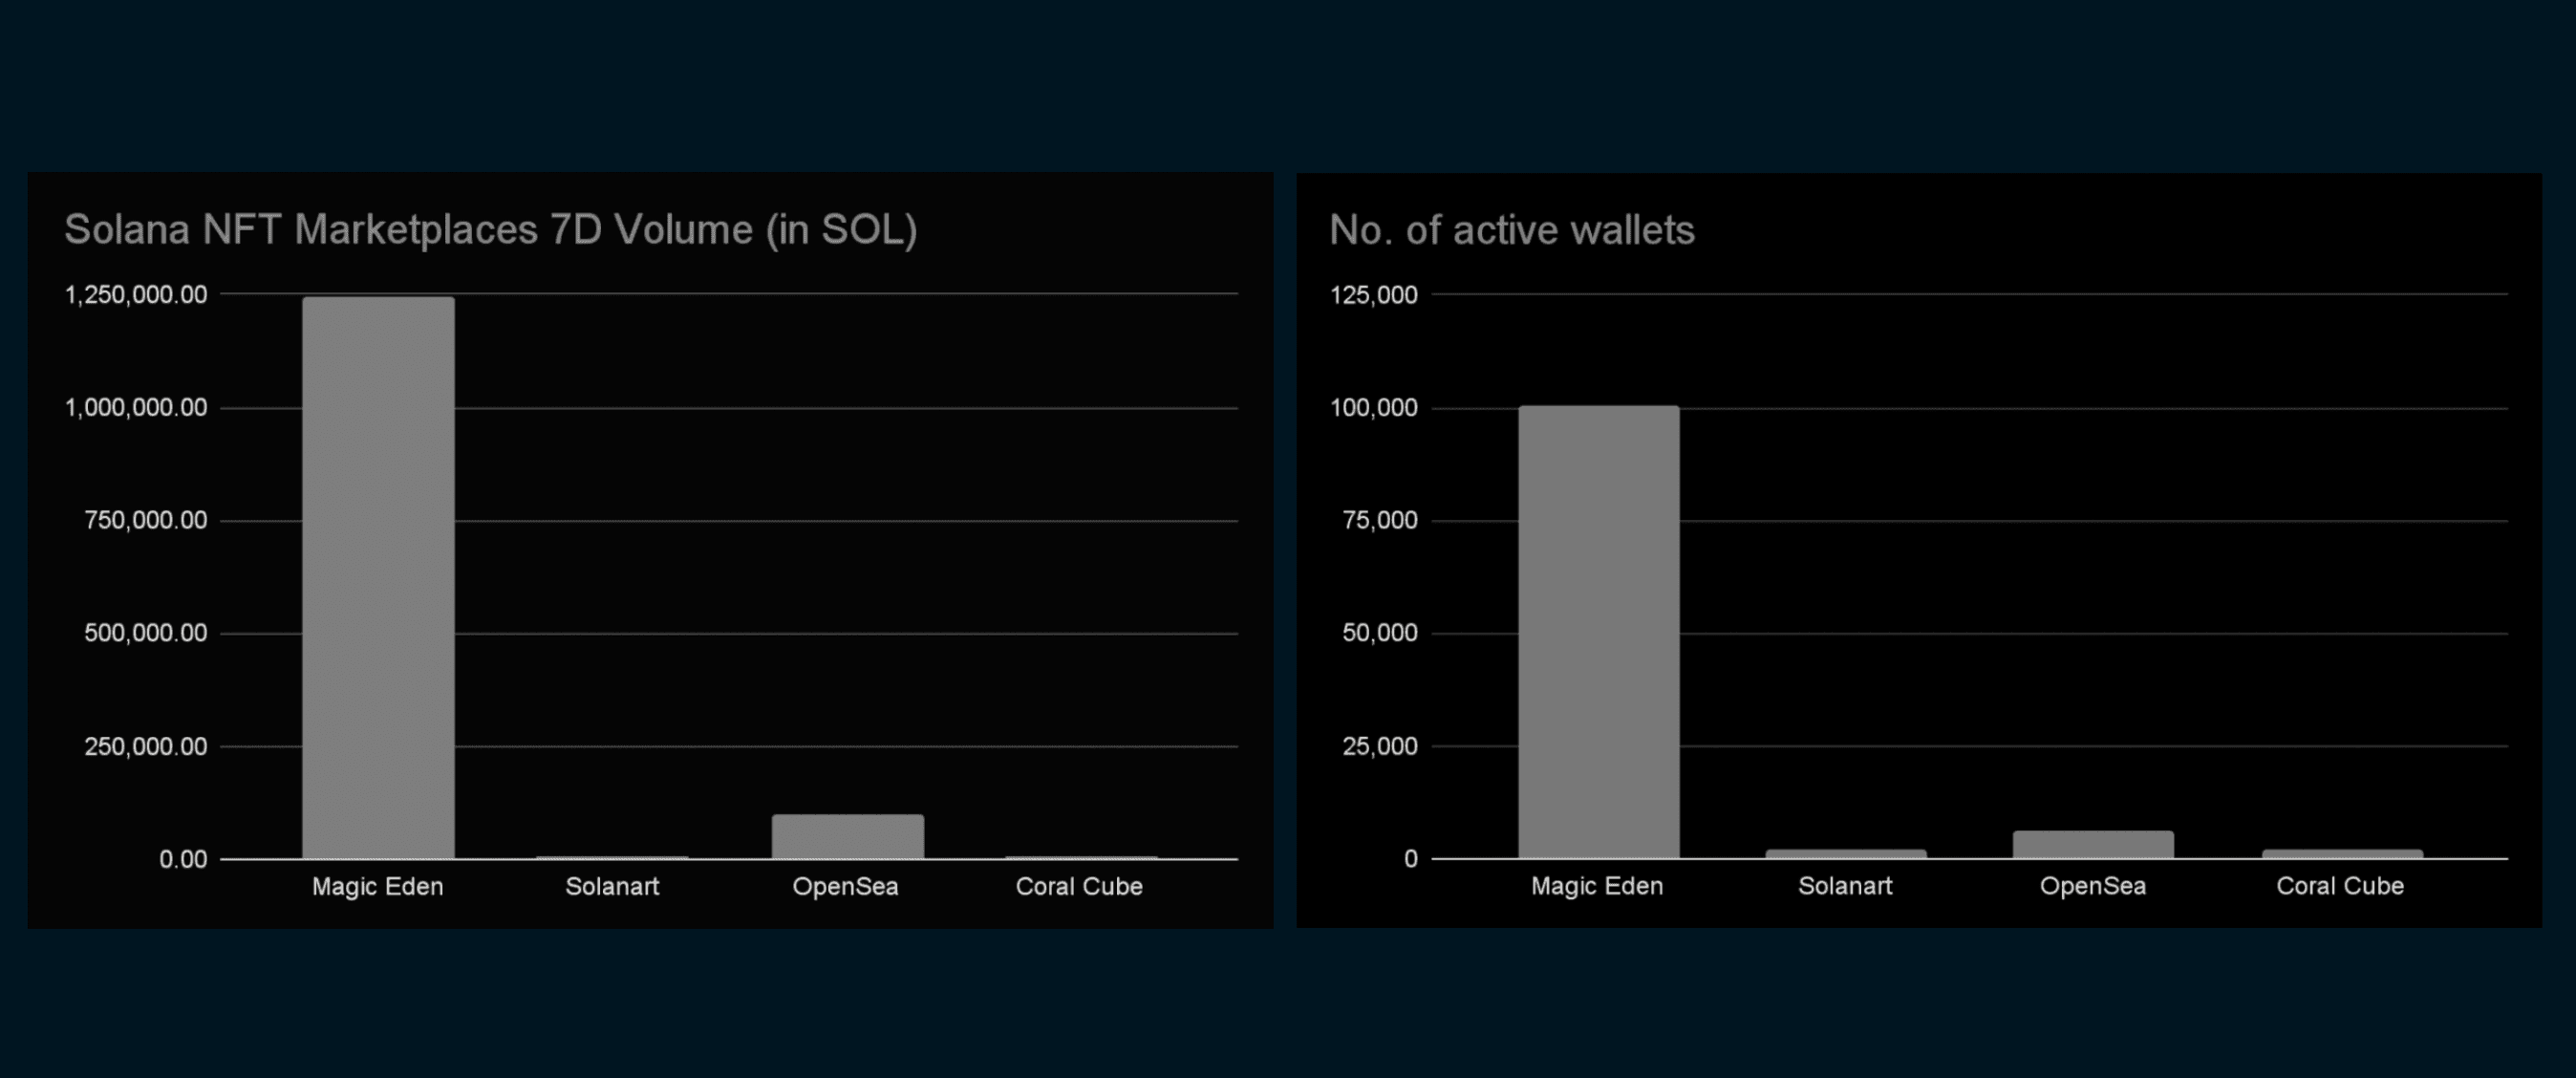The image size is (2576, 1078).
Task: Click the 50,000 axis label
Action: pos(1380,633)
